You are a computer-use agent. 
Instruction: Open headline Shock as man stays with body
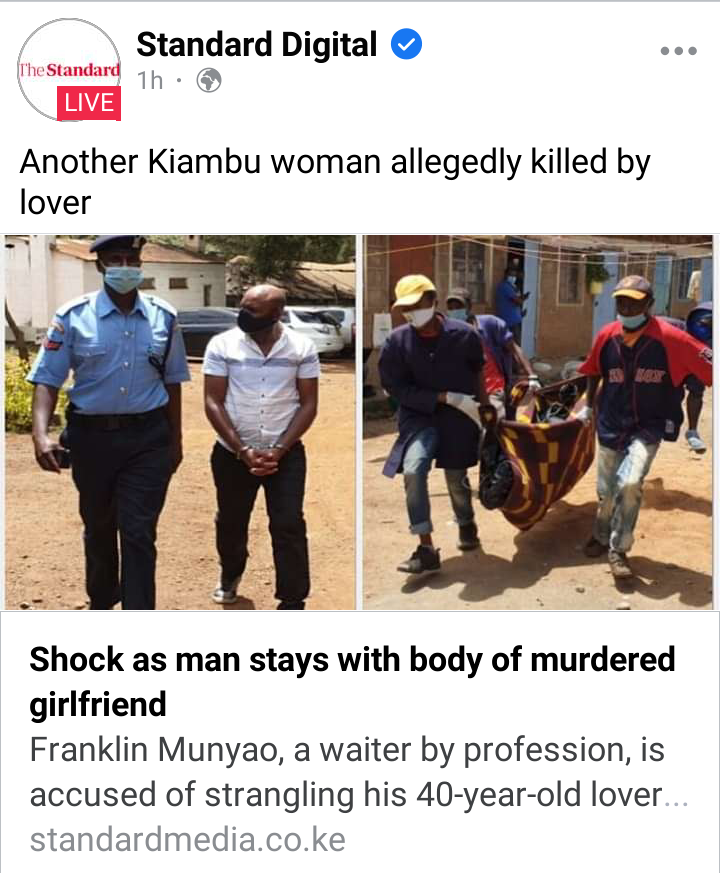tap(352, 682)
